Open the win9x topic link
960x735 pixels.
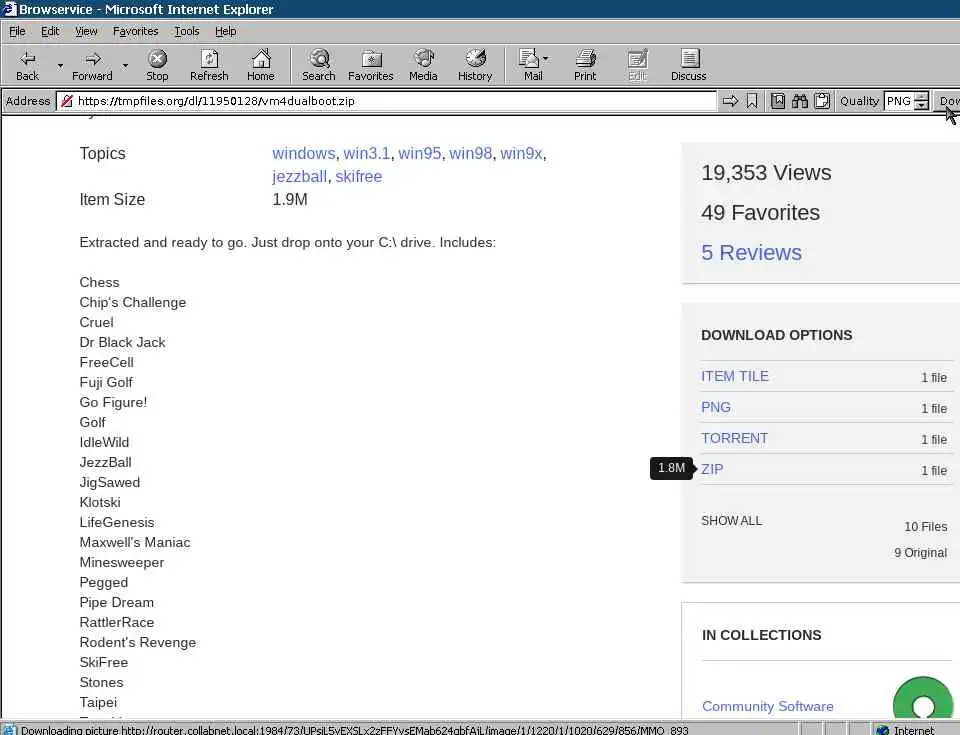(521, 153)
